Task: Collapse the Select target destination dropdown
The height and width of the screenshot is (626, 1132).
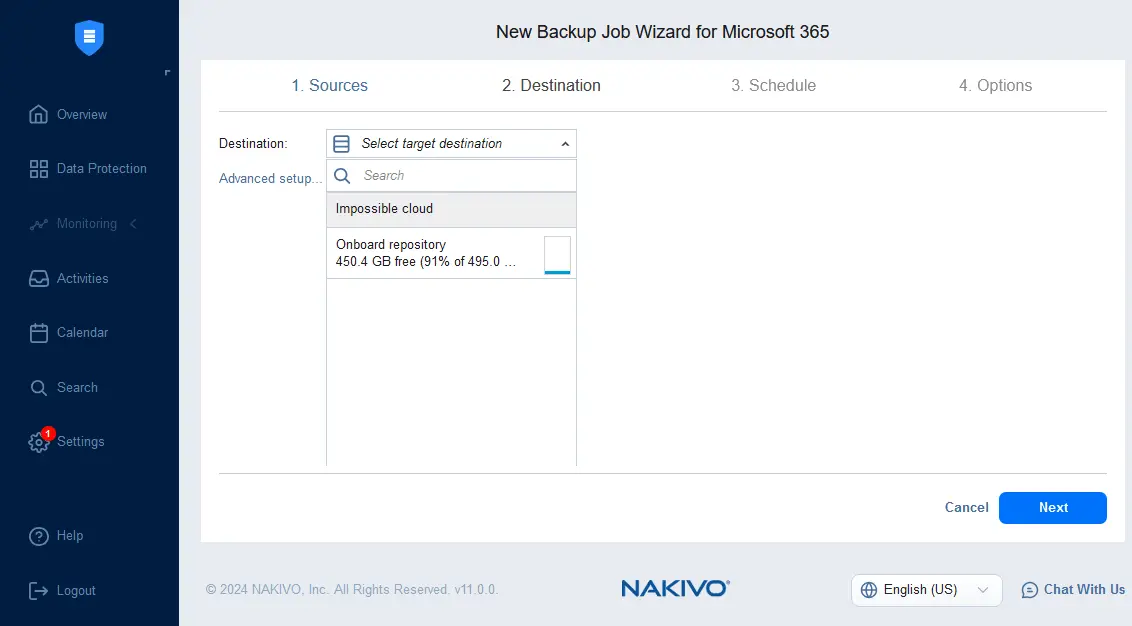Action: pos(565,144)
